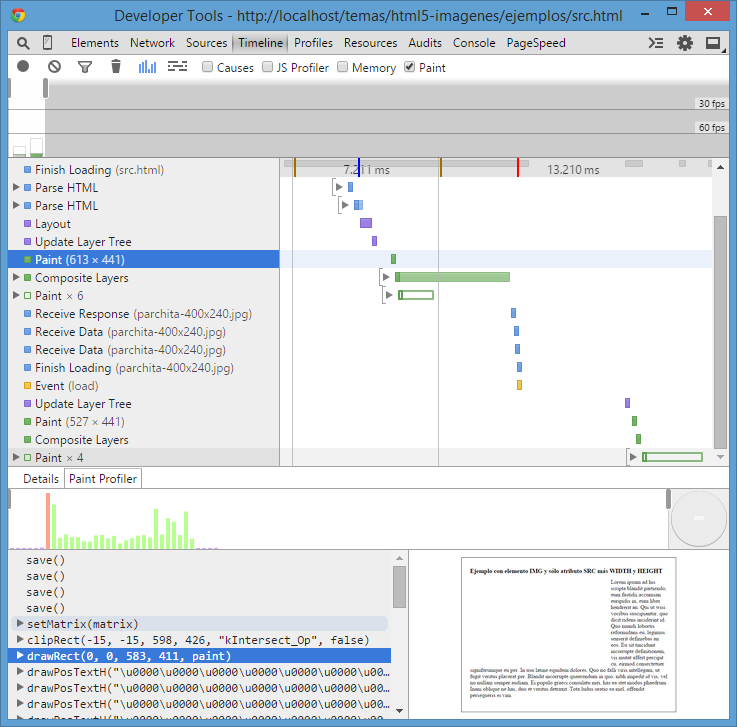Expand the first Parse HTML record
Viewport: 737px width, 727px height.
pyautogui.click(x=16, y=188)
